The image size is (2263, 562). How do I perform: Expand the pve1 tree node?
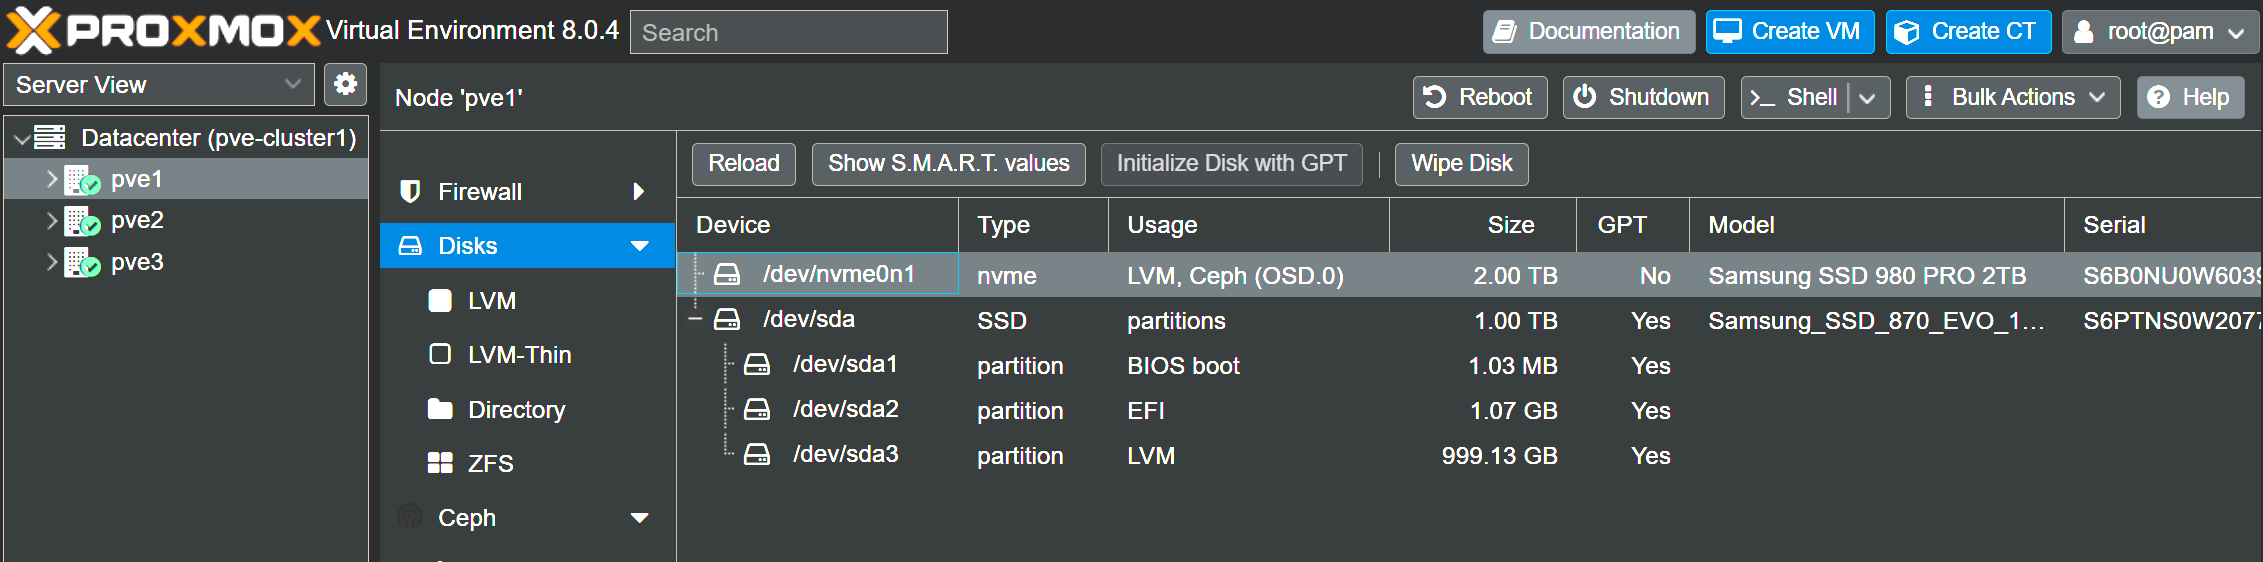tap(51, 179)
